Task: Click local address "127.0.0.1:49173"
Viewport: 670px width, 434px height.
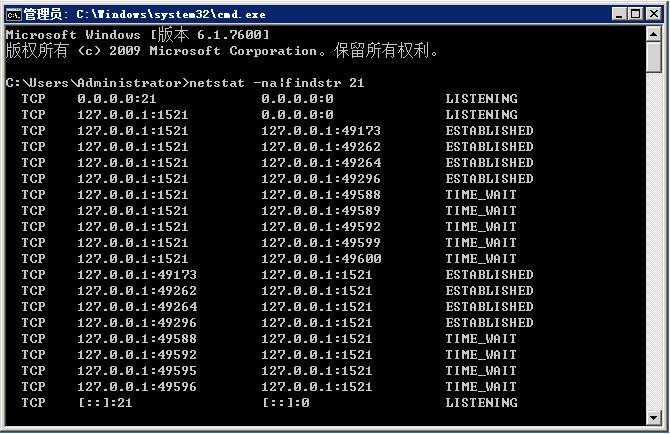Action: pos(137,275)
